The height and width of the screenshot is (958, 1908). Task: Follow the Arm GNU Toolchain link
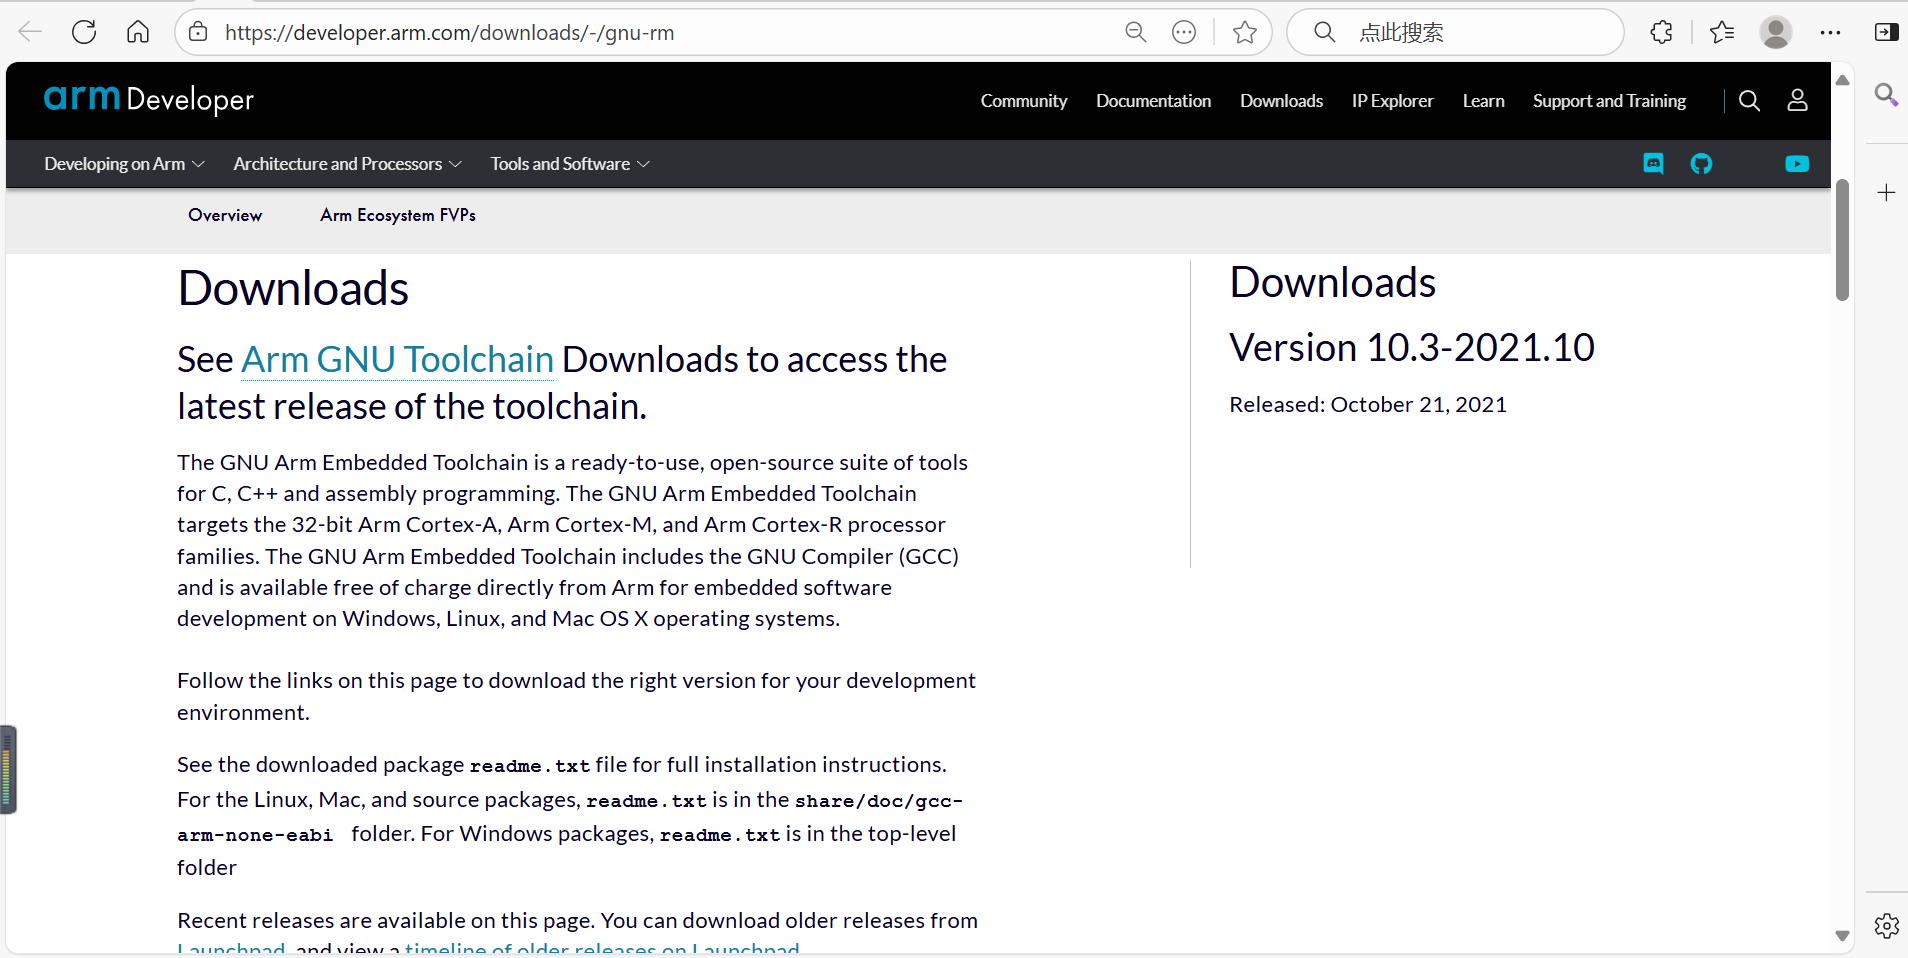tap(397, 359)
